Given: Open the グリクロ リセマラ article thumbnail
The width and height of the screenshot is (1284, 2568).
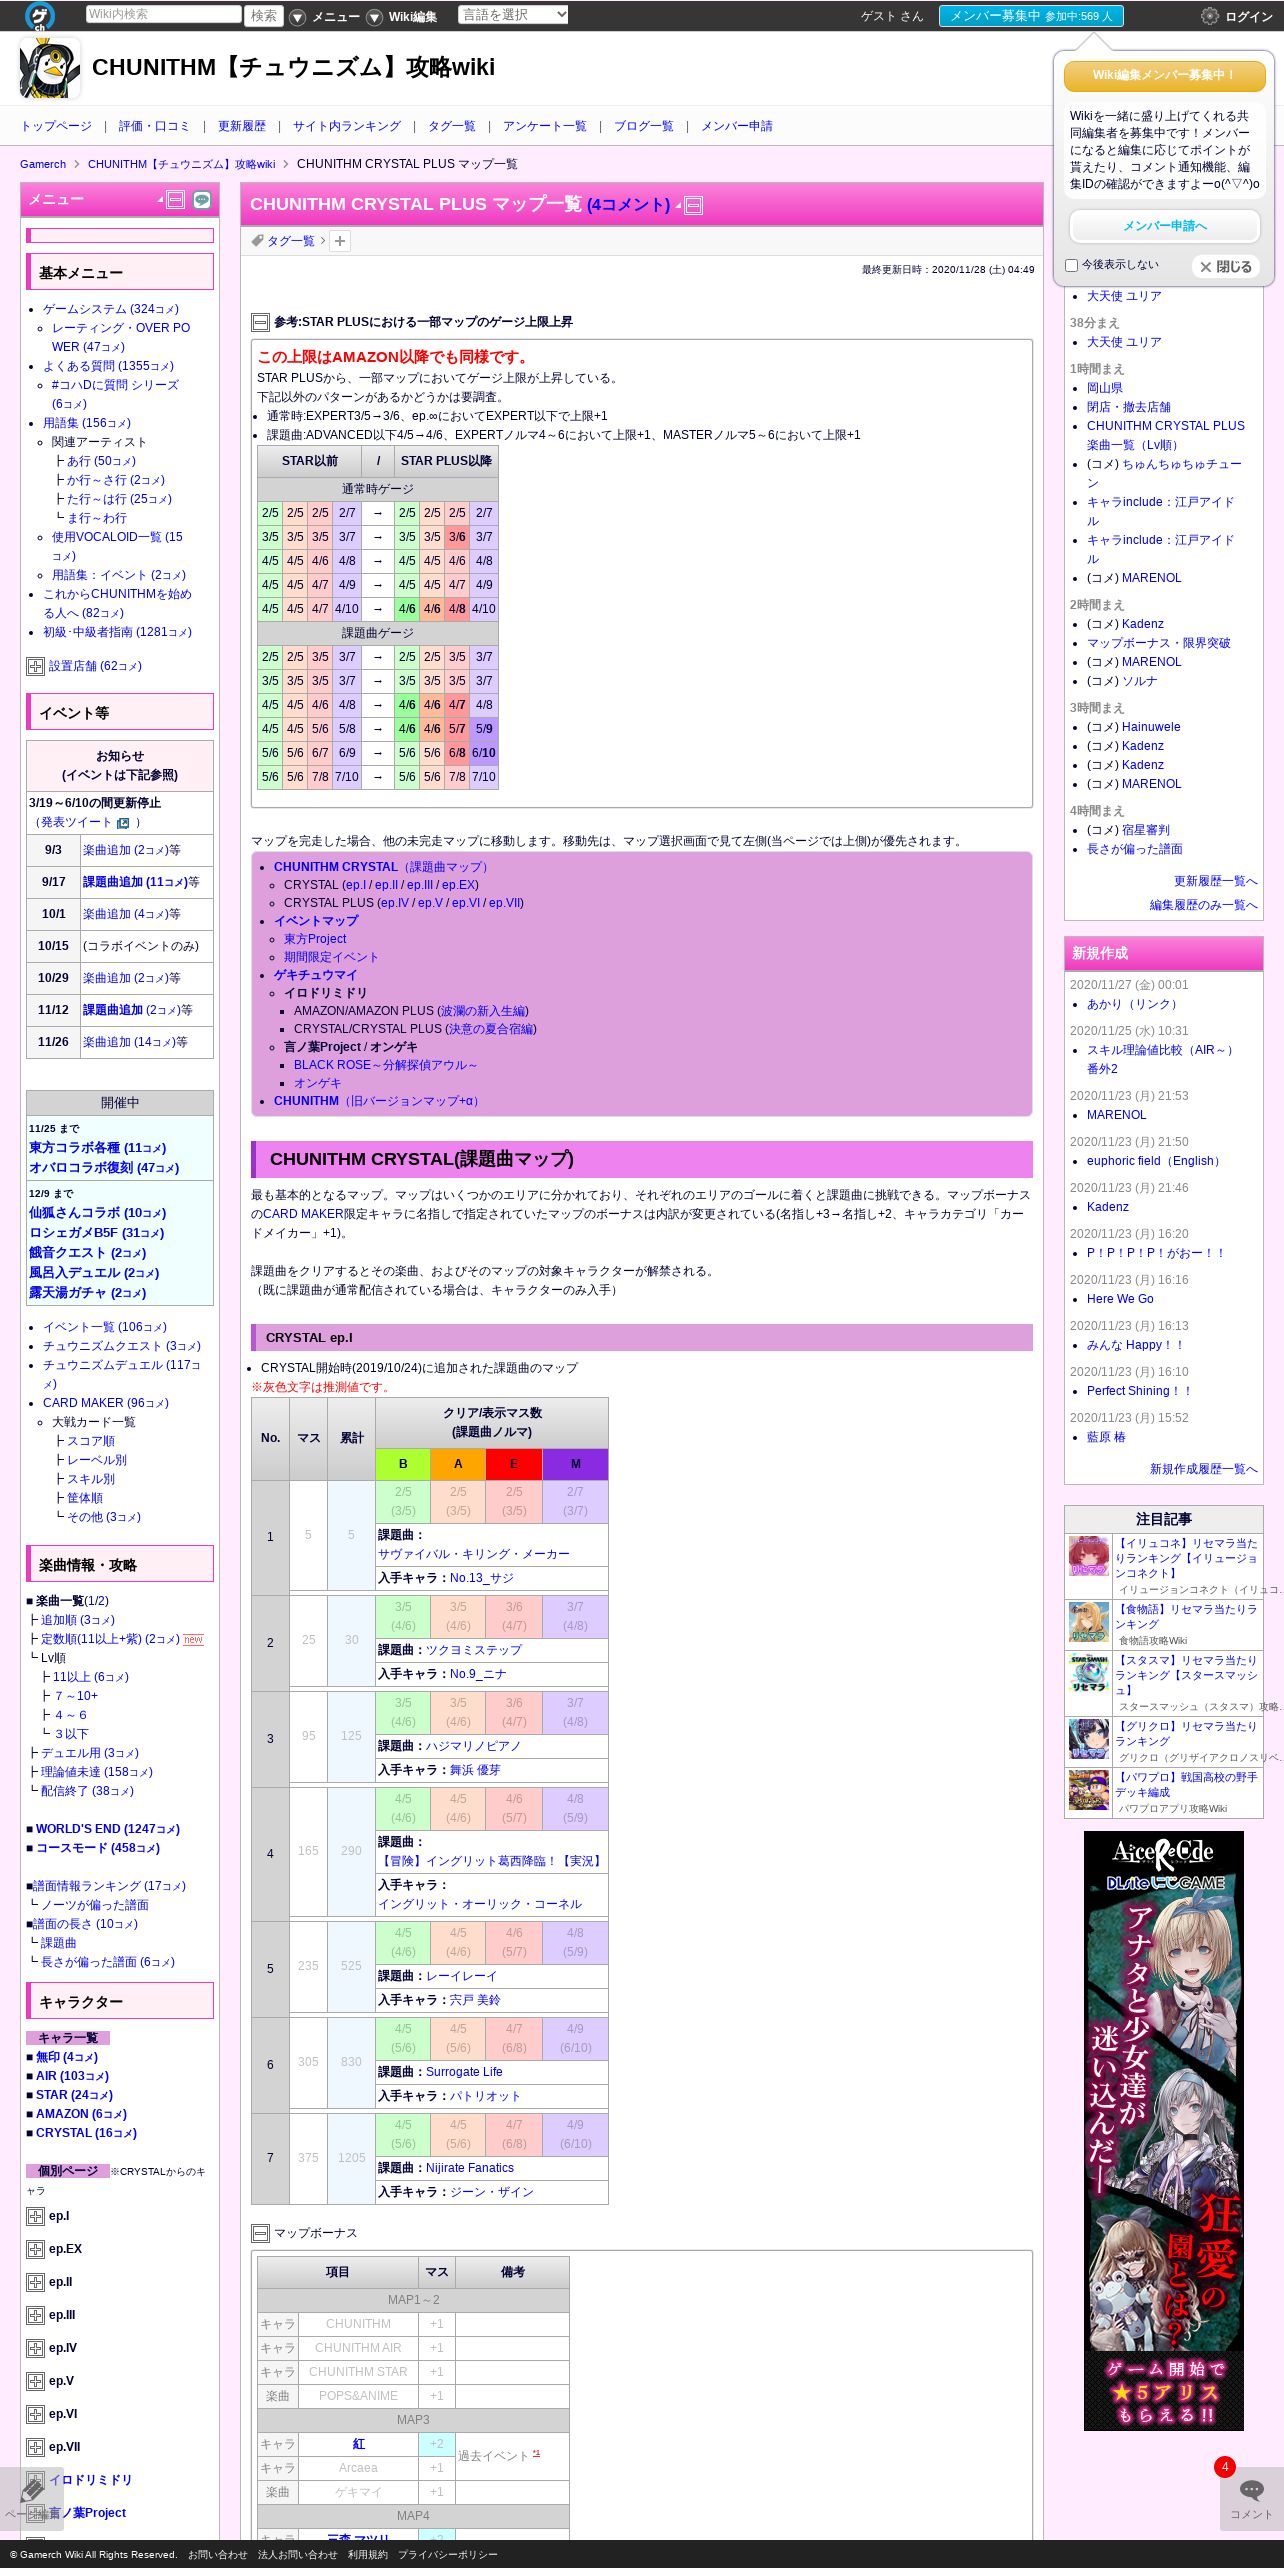Looking at the screenshot, I should tap(1089, 1739).
